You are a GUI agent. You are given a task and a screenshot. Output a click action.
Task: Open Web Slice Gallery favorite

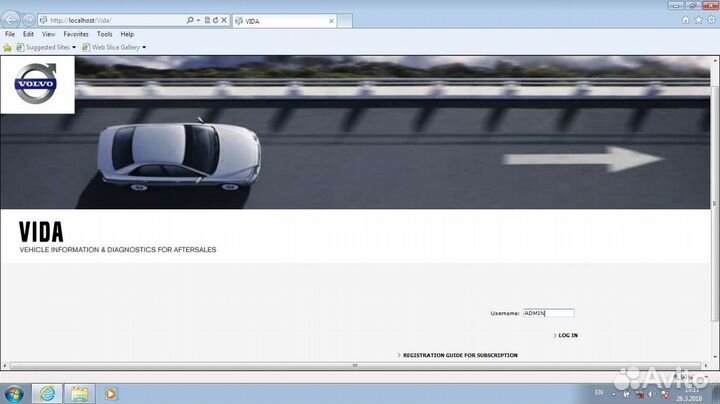point(111,47)
